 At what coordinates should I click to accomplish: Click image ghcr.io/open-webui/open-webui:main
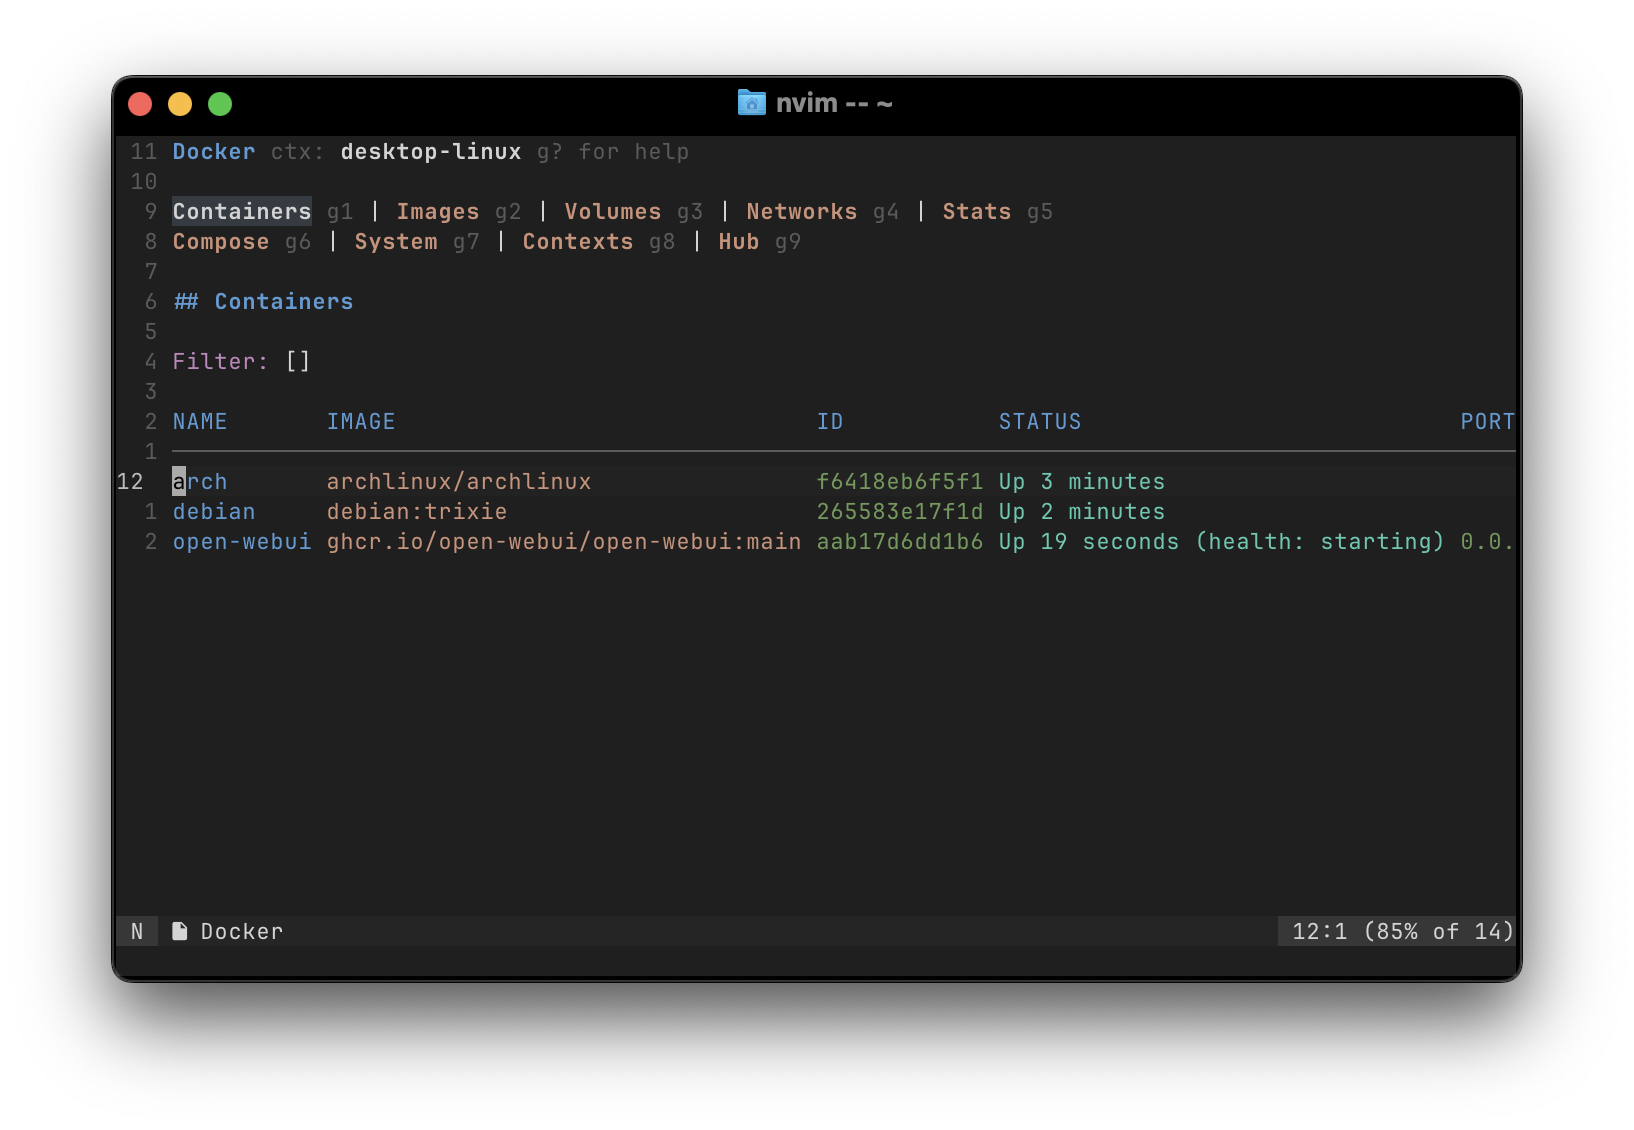[564, 541]
